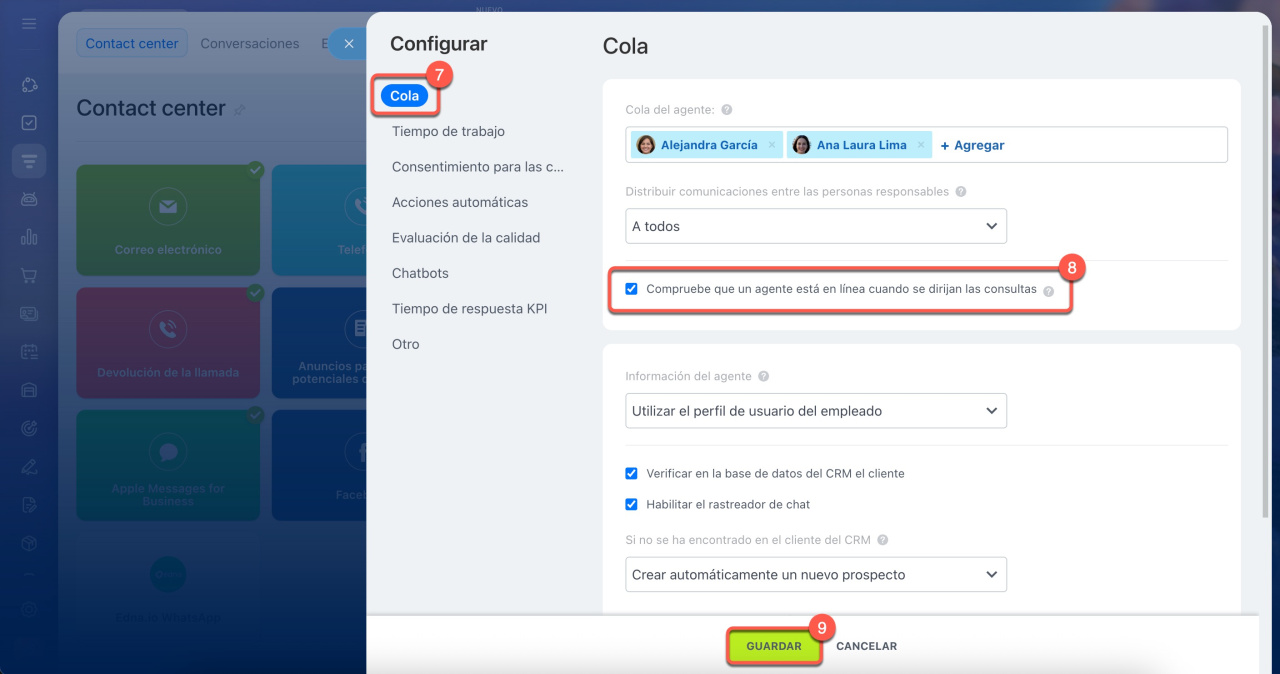Screen dimensions: 1280x674
Task: Open the shopping cart icon in sidebar
Action: click(x=29, y=275)
